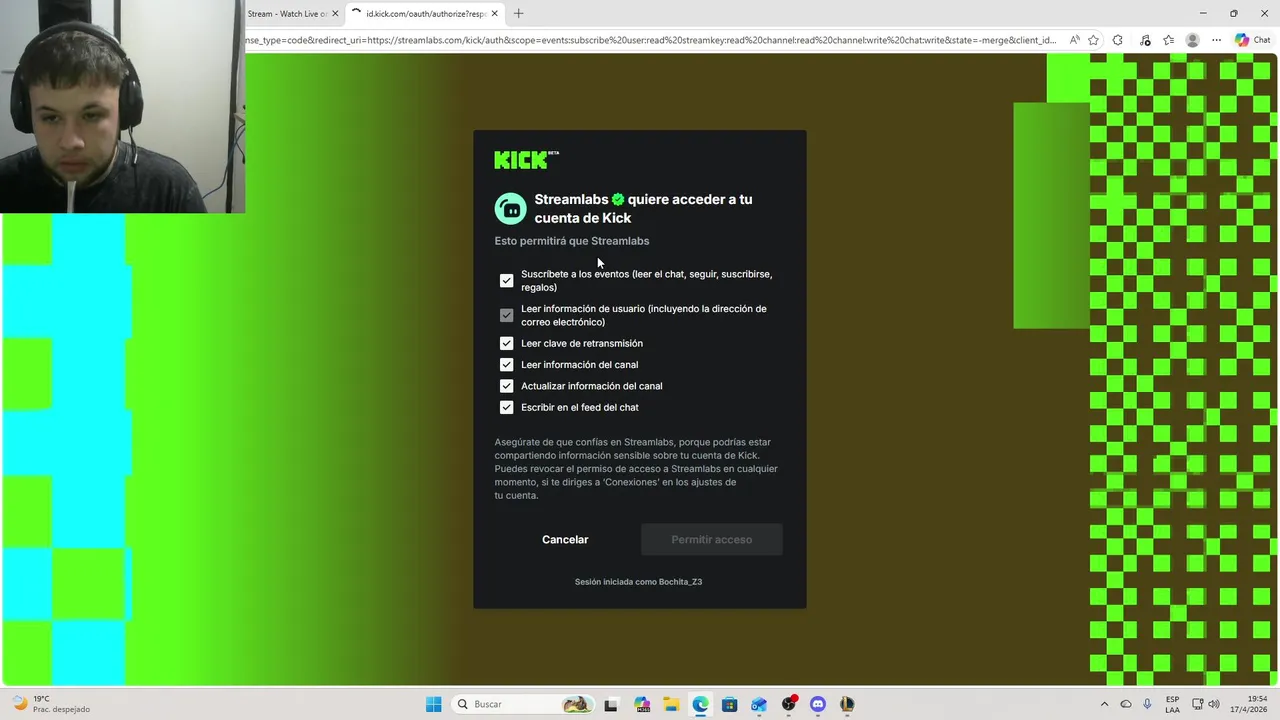Click the Streamlabs app avatar icon
Screen dimensions: 1280x720
point(510,208)
